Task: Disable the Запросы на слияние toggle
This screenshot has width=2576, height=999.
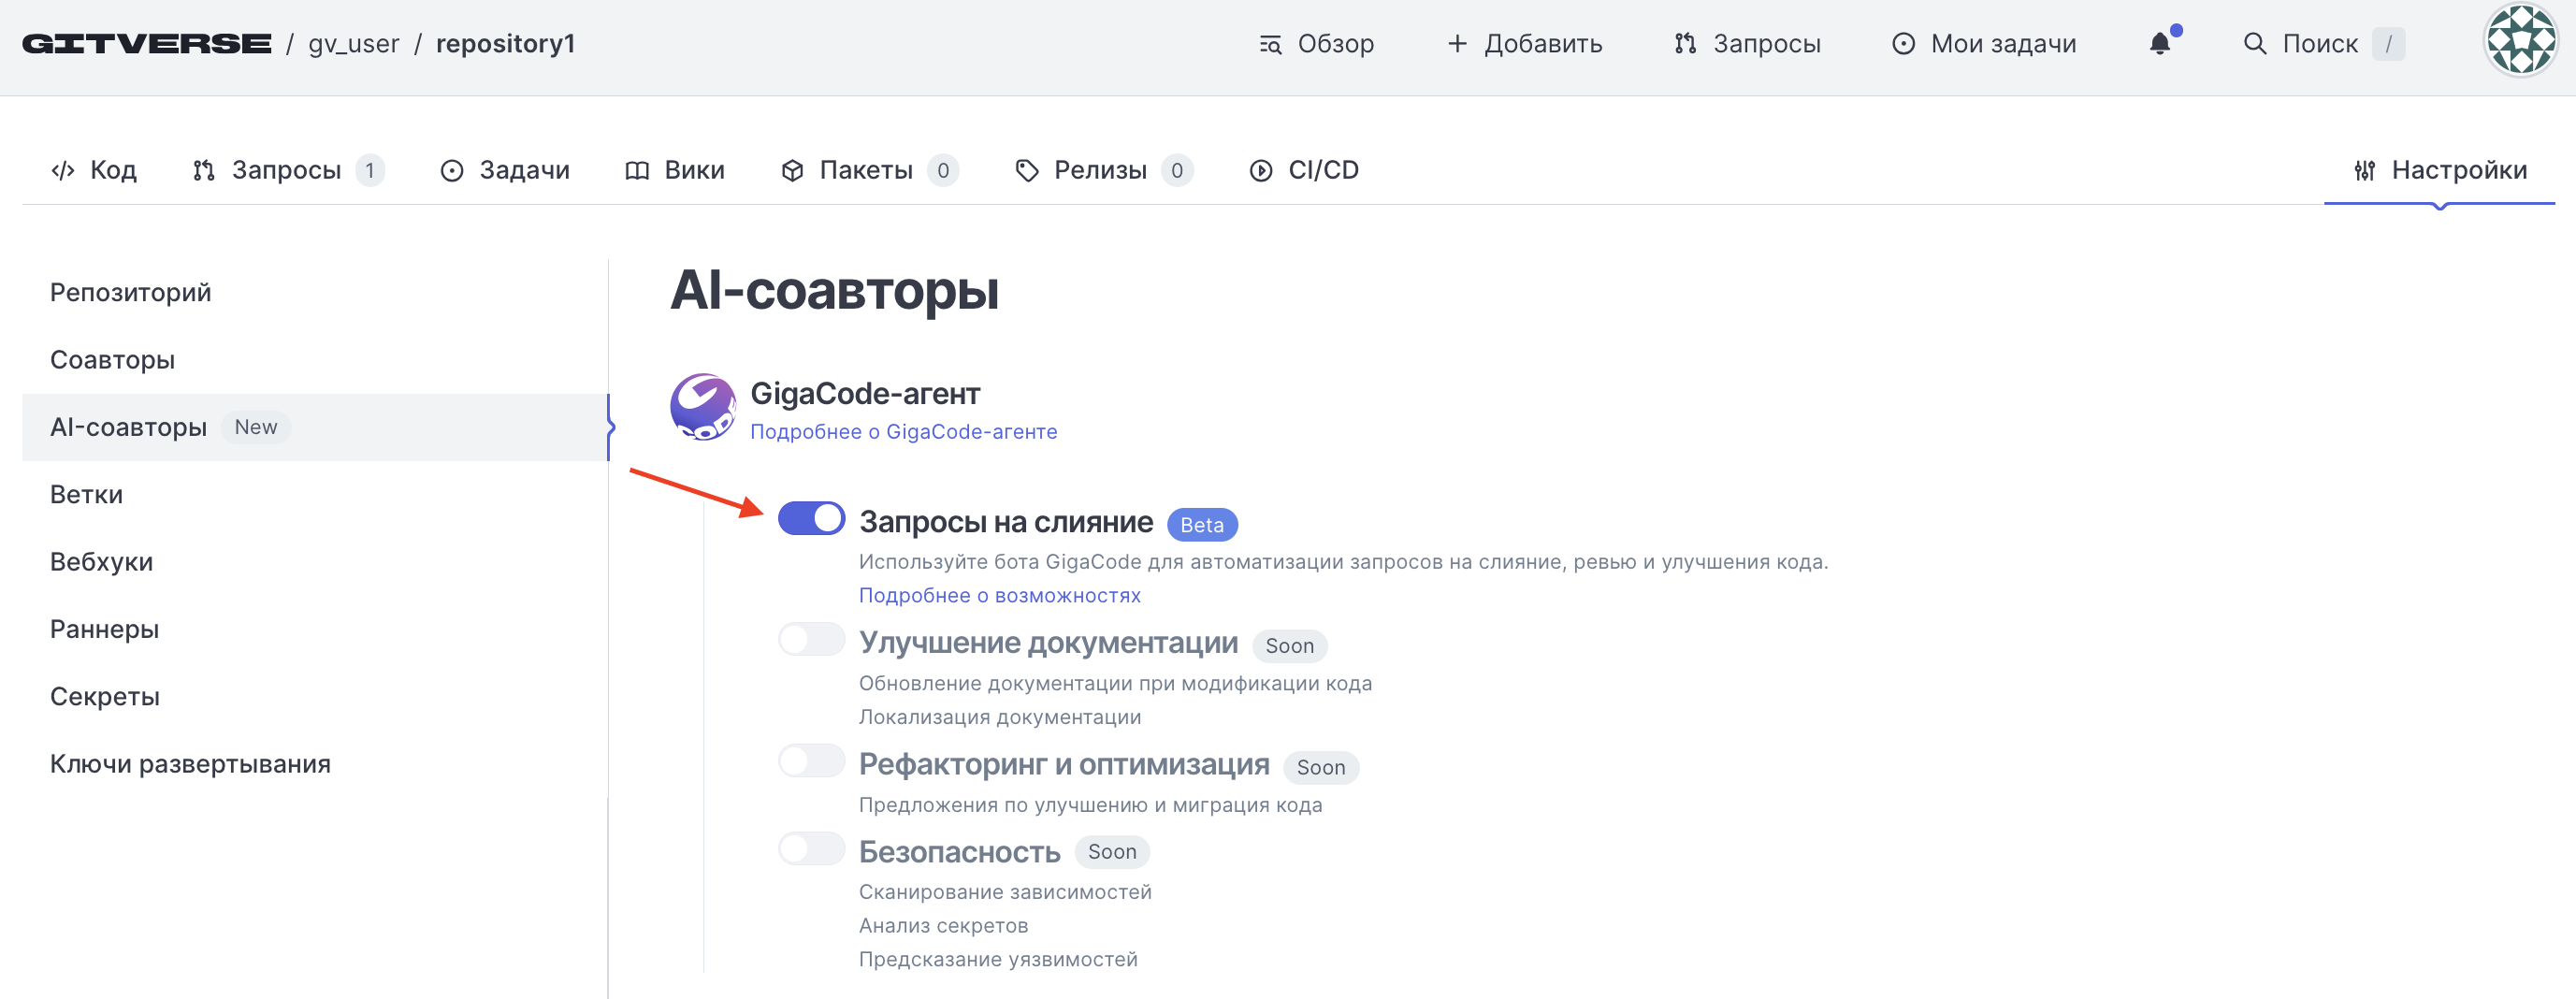Action: [x=811, y=519]
